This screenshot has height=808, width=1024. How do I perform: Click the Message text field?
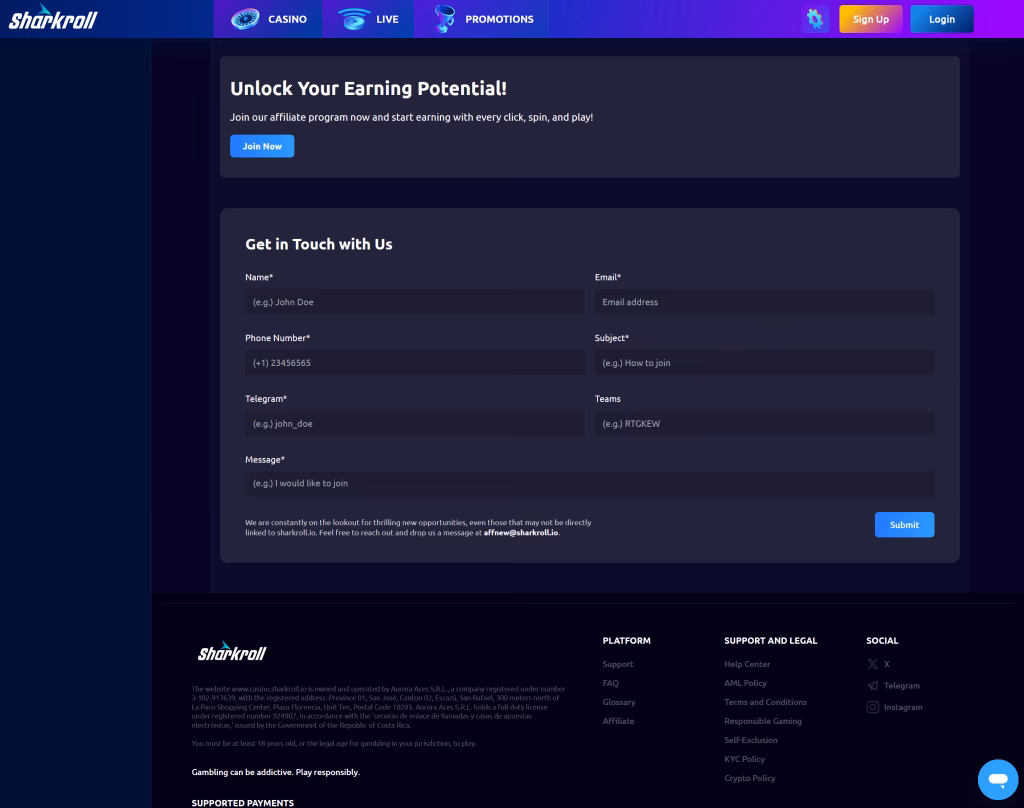pyautogui.click(x=589, y=484)
